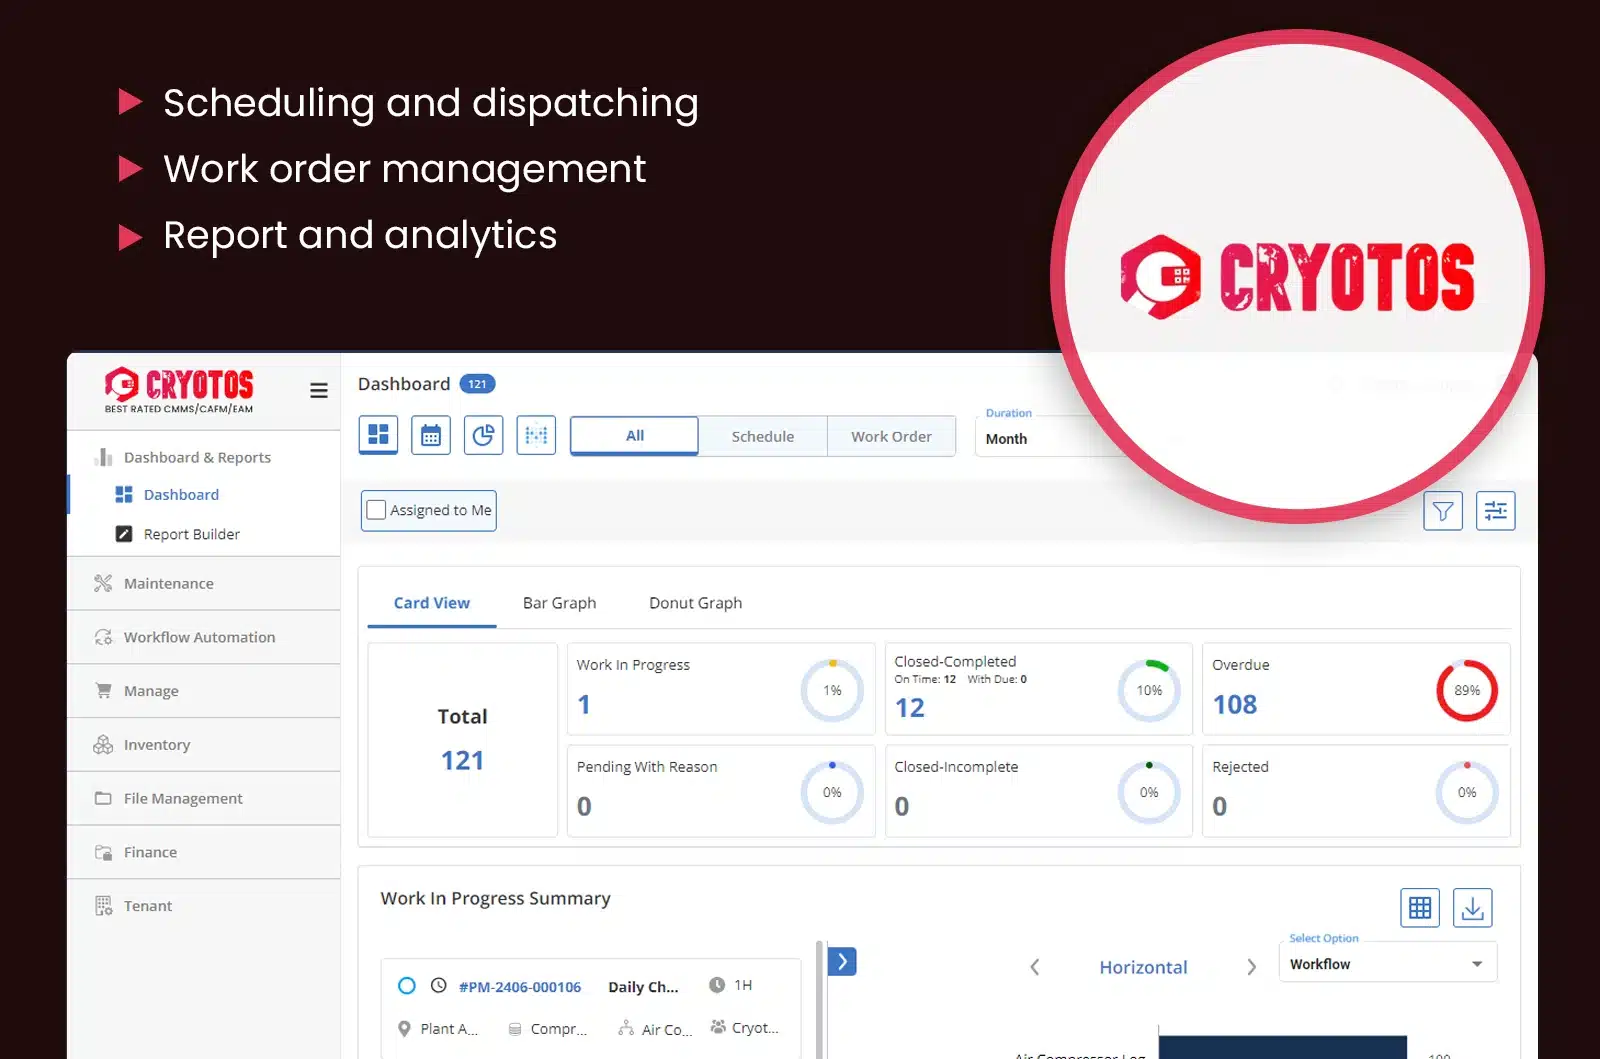Open the table grid icon in Work In Progress Summary
The height and width of the screenshot is (1059, 1600).
click(x=1419, y=907)
